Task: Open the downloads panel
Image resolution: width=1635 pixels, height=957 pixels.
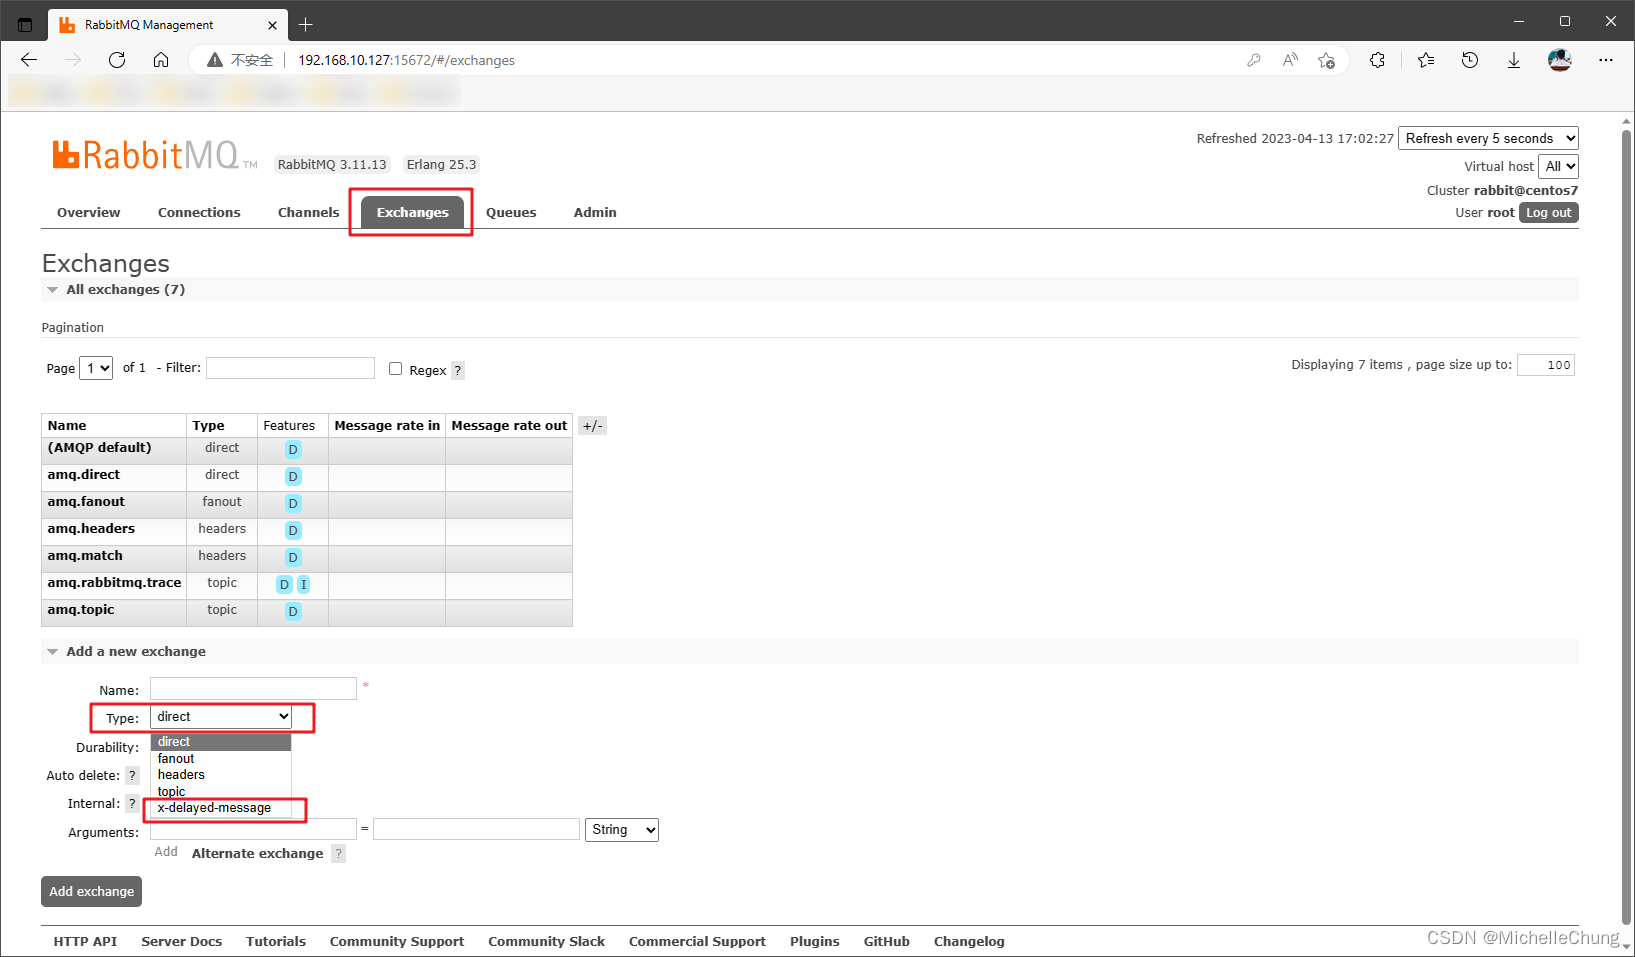Action: click(x=1514, y=60)
